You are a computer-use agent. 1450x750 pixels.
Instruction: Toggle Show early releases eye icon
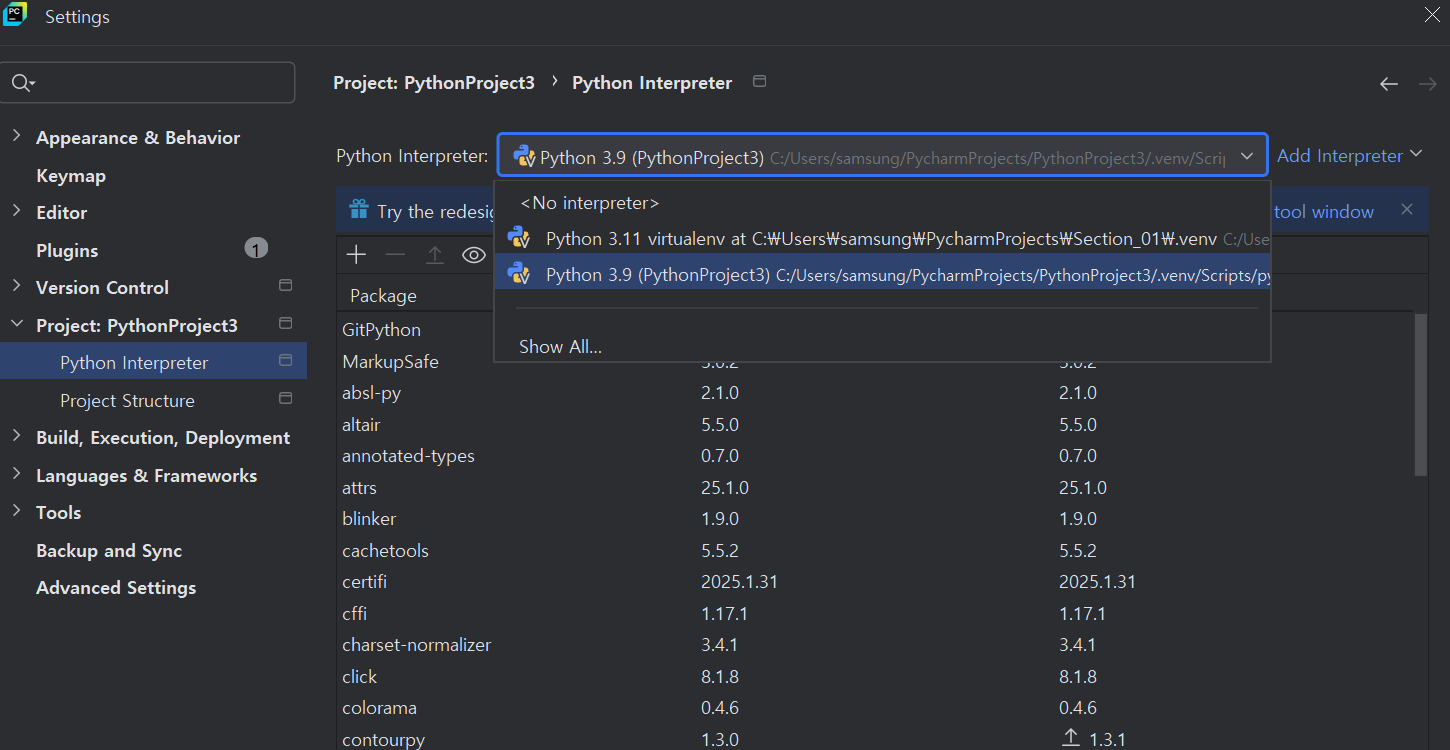point(473,255)
